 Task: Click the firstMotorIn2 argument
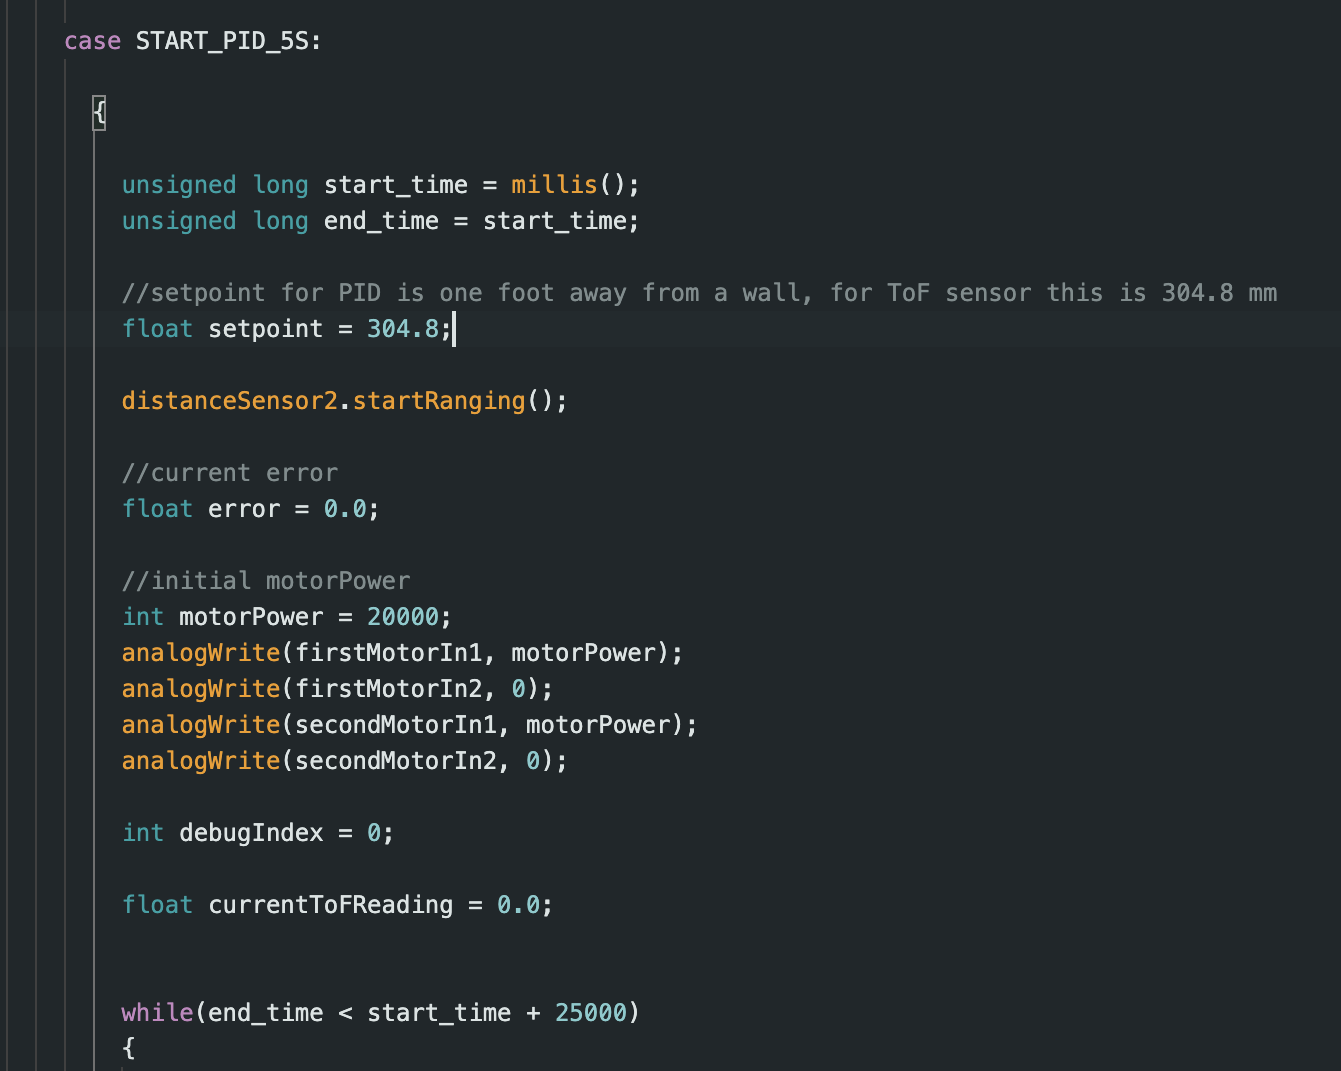tap(388, 689)
